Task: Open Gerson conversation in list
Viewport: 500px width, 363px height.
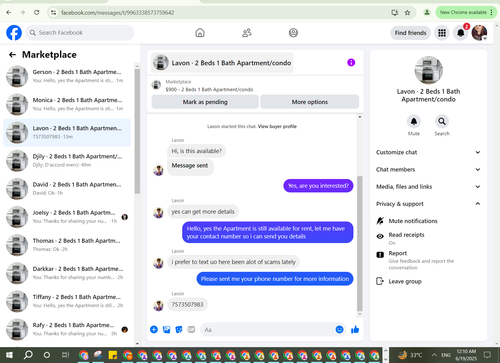Action: pos(67,76)
